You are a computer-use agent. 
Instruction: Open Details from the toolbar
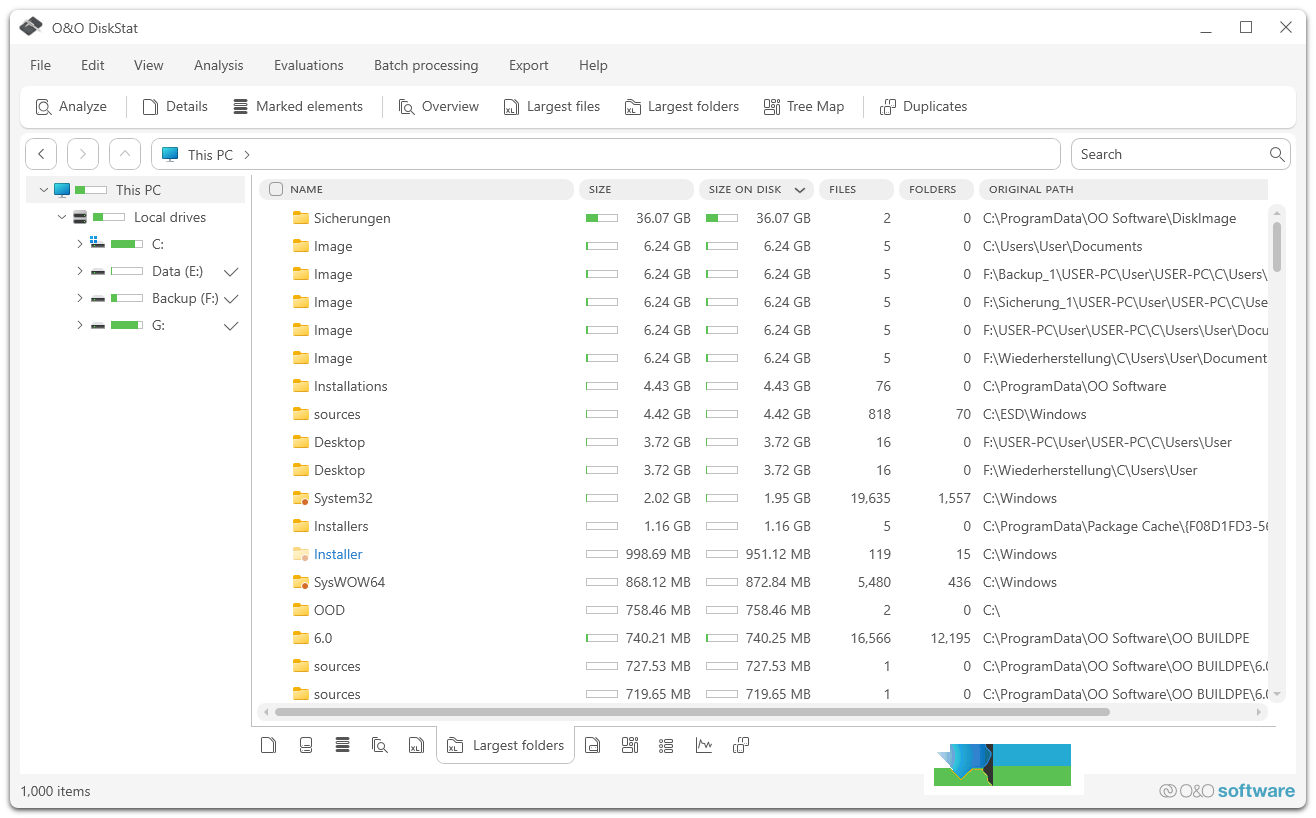coord(175,107)
